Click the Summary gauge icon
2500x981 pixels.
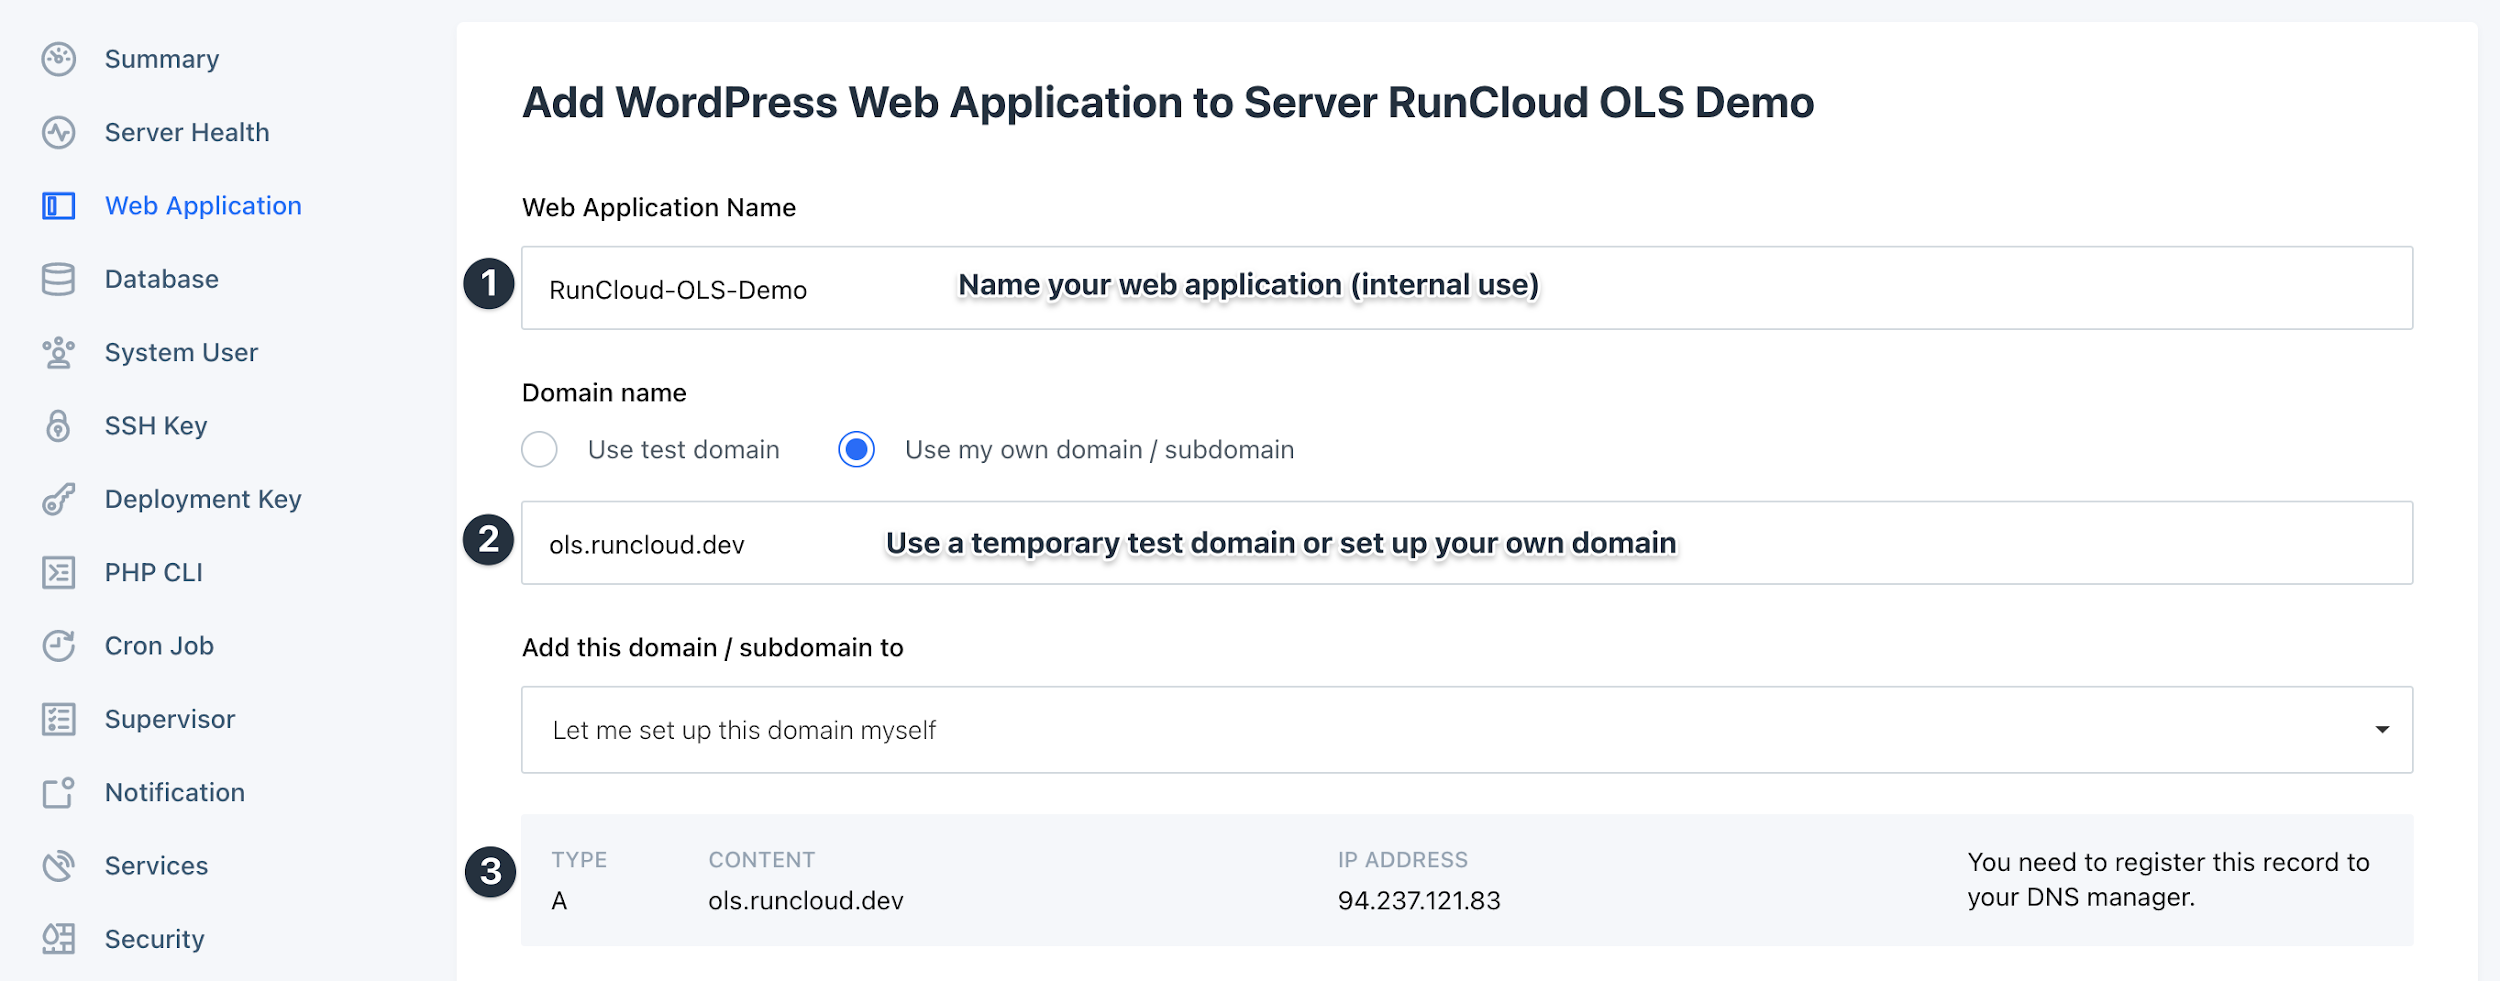59,59
